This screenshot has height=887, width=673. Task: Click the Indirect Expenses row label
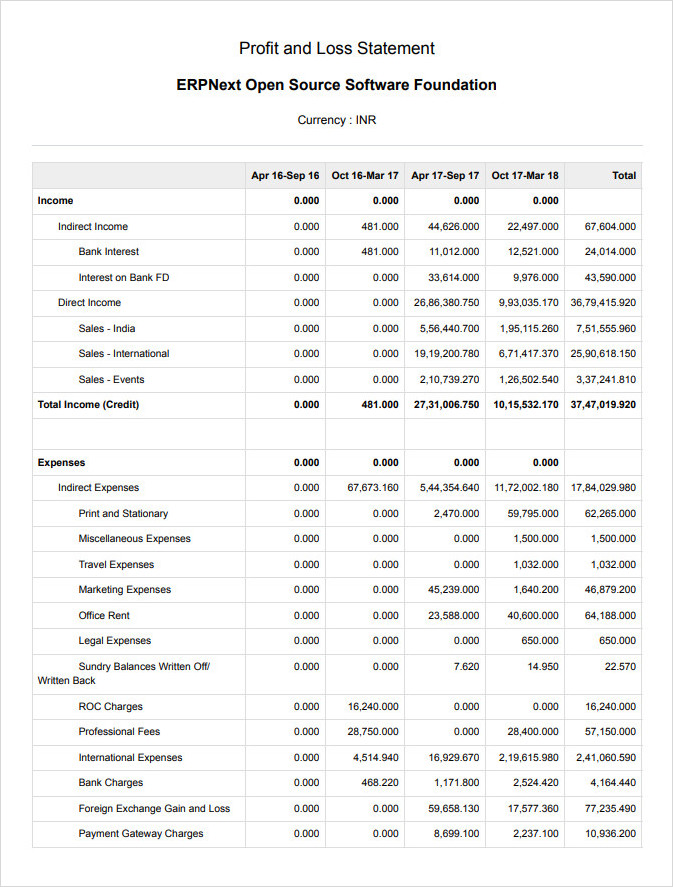point(98,488)
